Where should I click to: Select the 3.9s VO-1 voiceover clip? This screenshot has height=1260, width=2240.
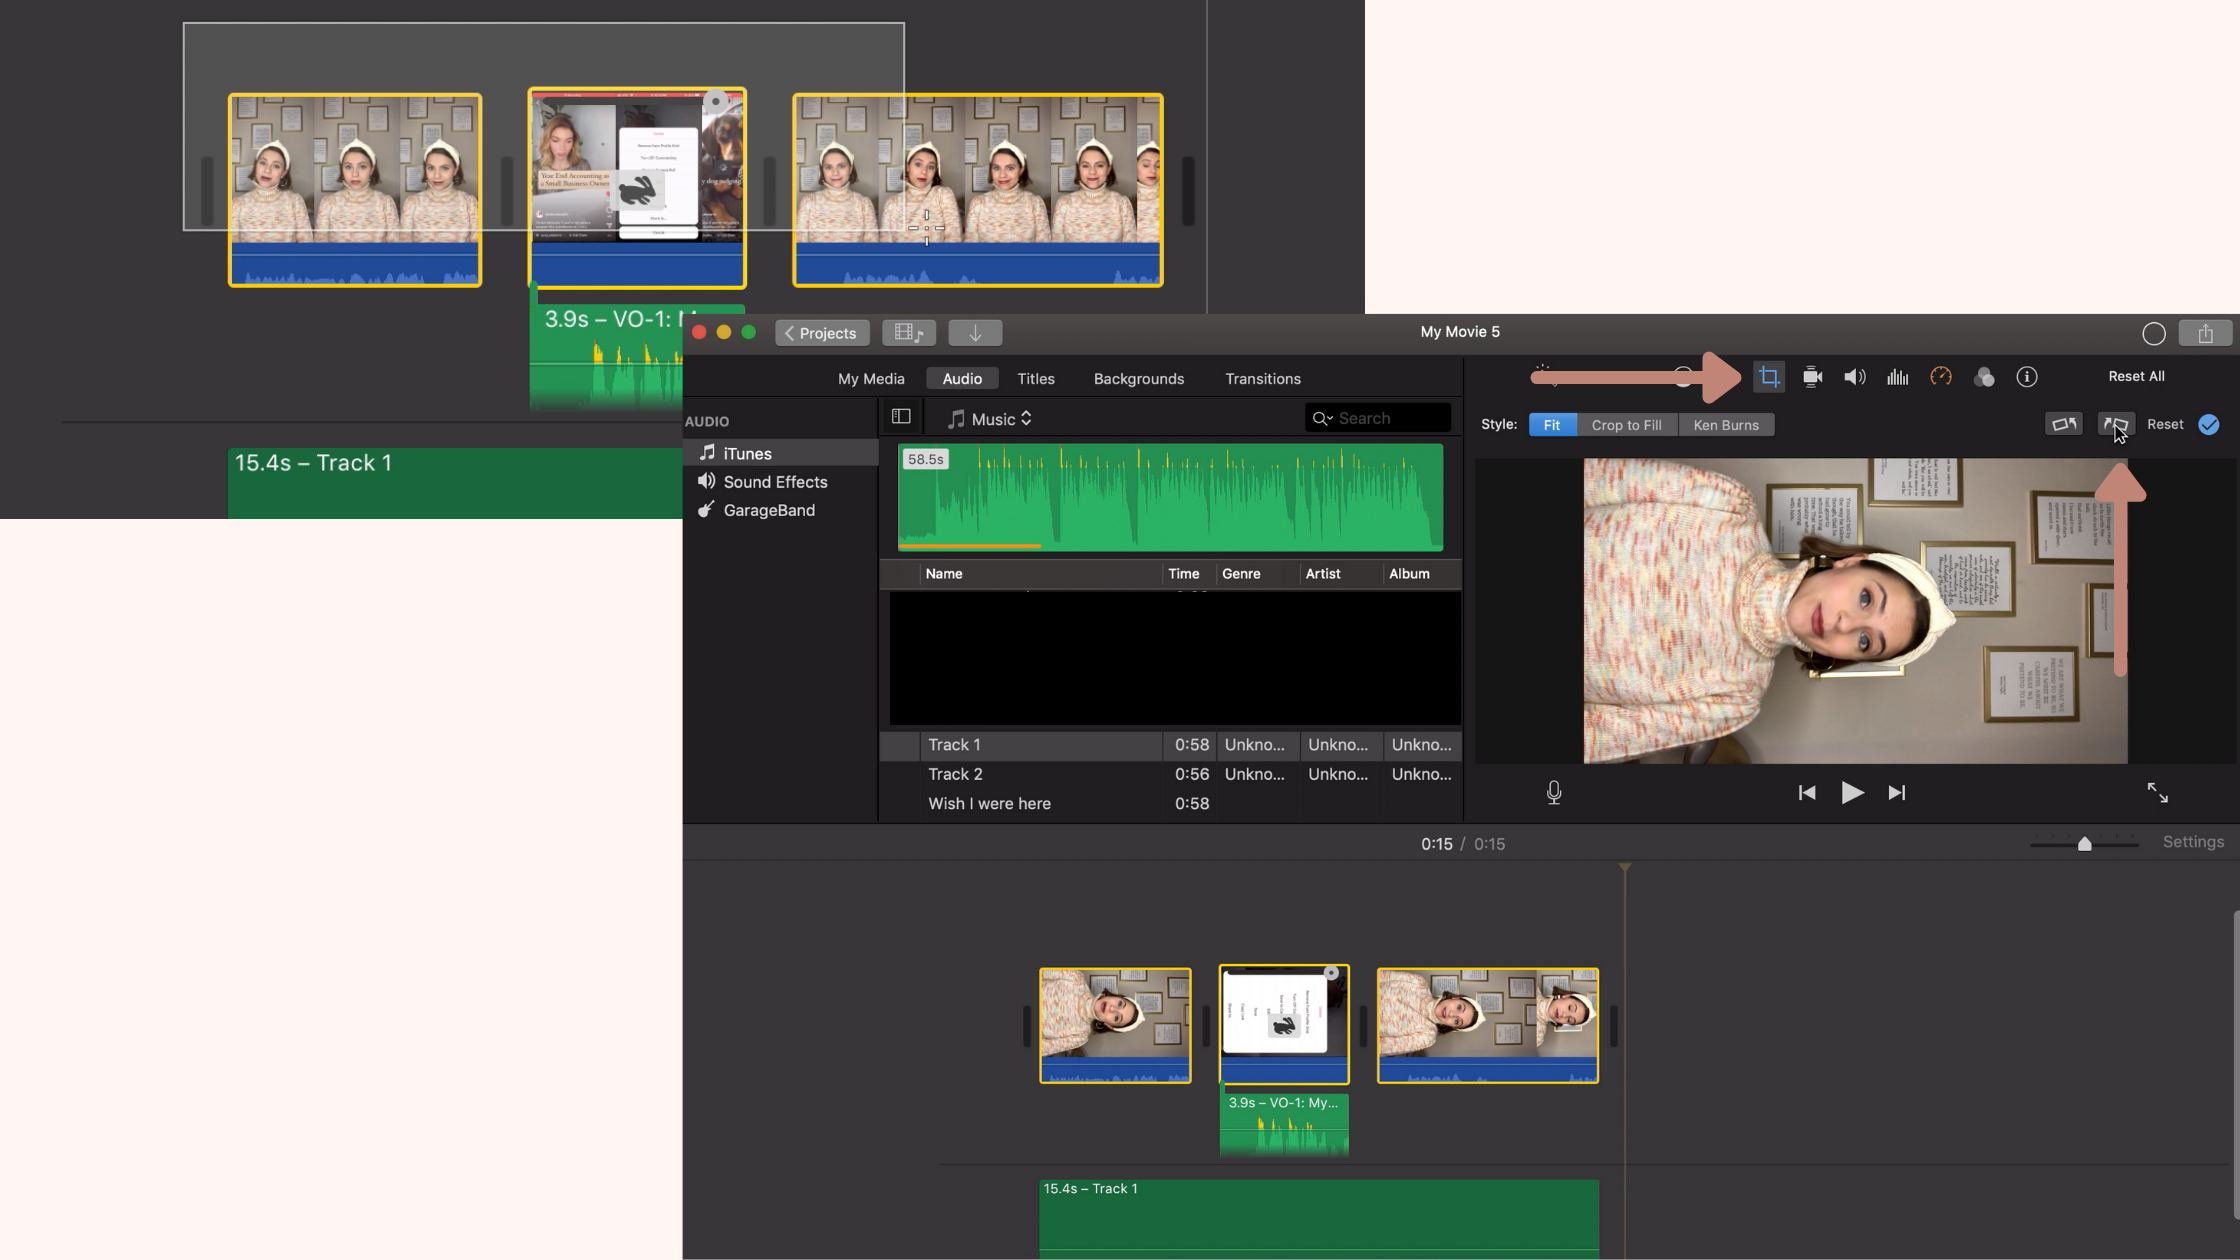1284,1125
